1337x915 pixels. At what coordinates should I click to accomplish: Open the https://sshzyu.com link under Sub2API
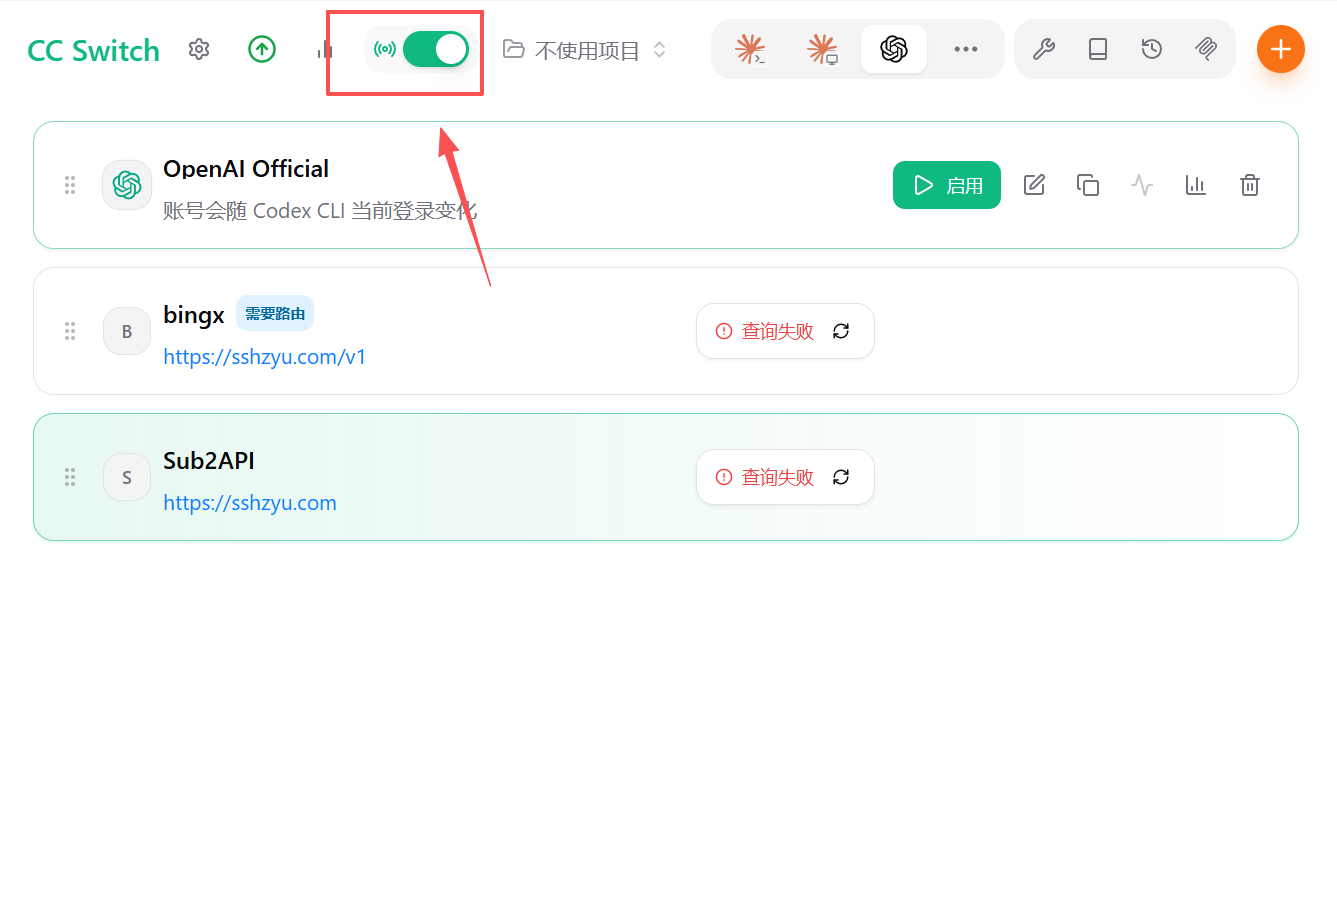[250, 503]
